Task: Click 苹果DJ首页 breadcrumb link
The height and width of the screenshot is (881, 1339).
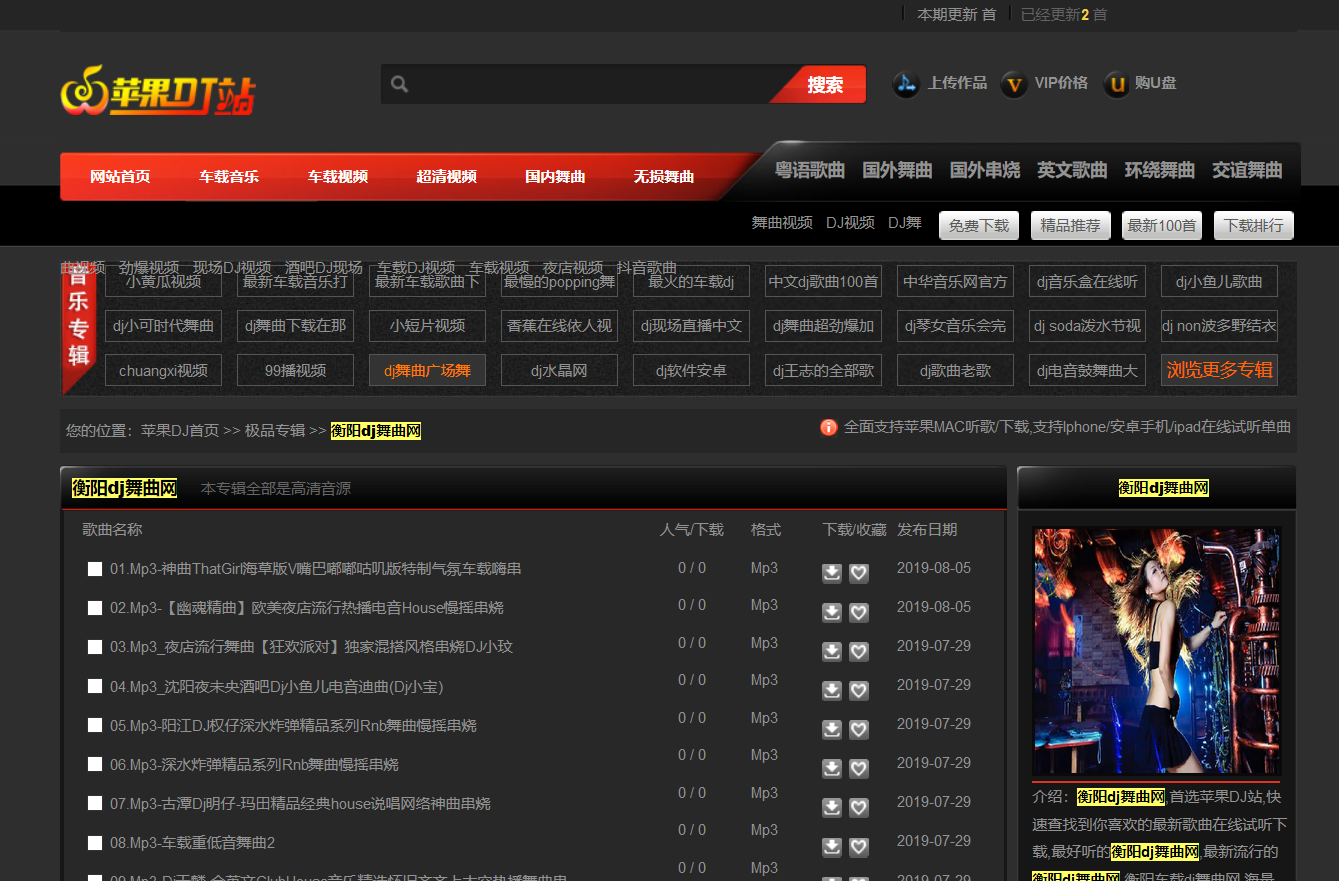Action: tap(180, 430)
